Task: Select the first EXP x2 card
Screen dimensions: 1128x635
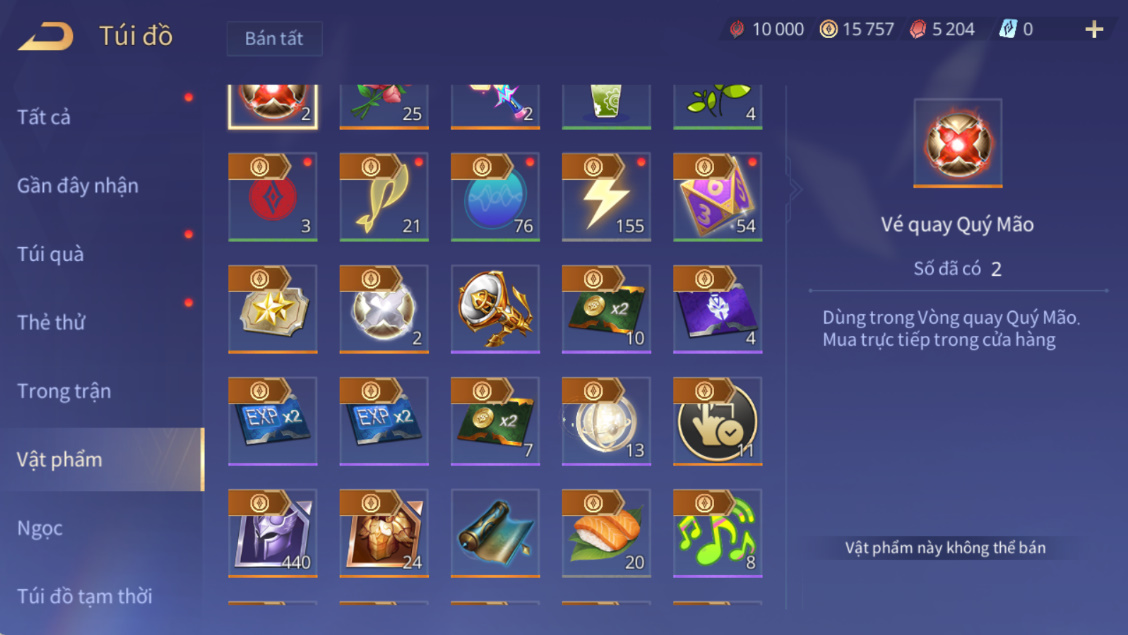Action: 273,421
